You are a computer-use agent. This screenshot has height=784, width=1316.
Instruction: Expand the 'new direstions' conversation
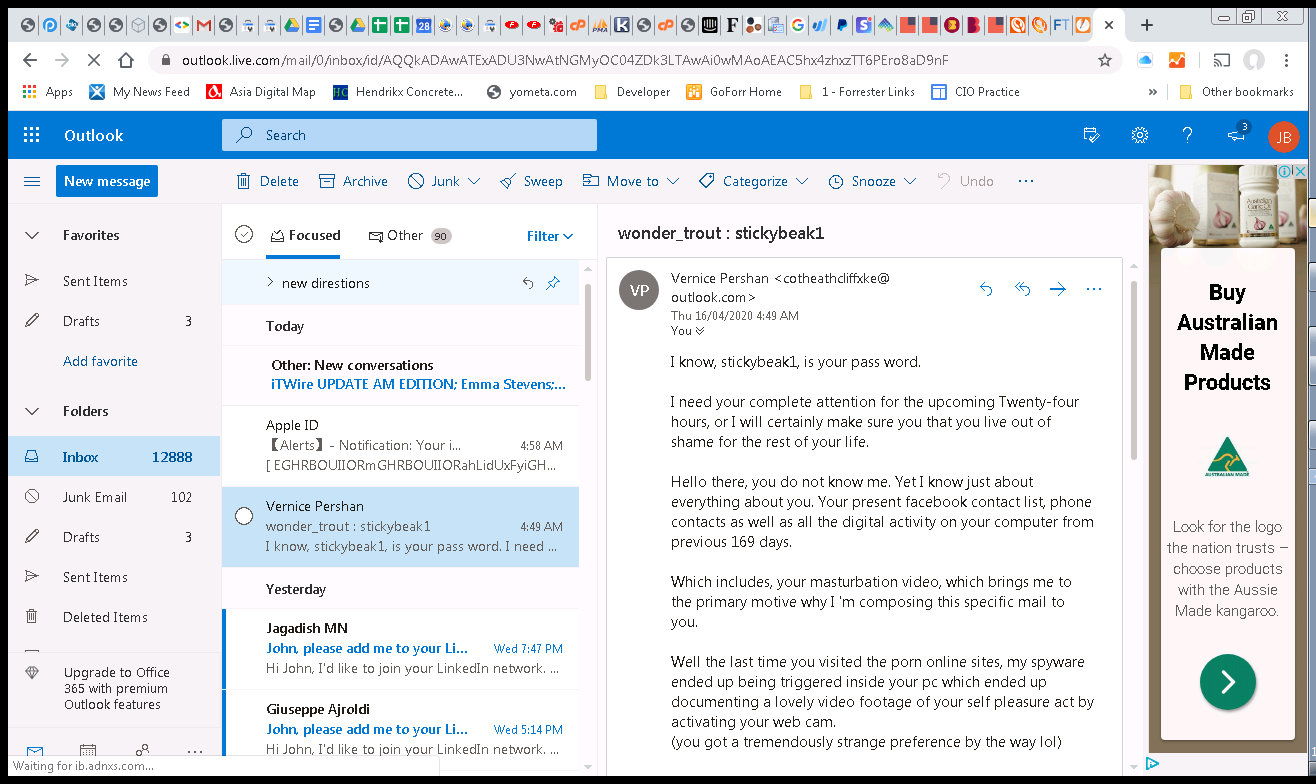click(270, 283)
